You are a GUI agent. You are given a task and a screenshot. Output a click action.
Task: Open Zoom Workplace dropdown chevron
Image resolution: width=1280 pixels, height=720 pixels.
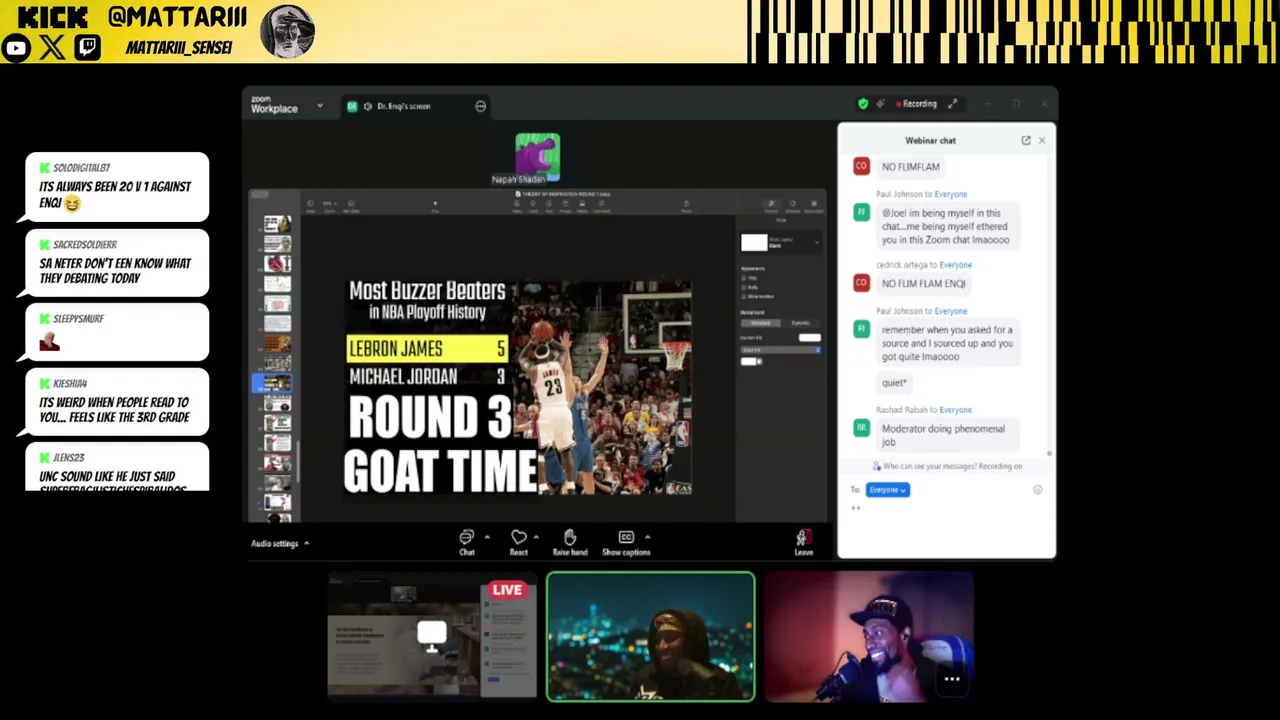pos(320,105)
